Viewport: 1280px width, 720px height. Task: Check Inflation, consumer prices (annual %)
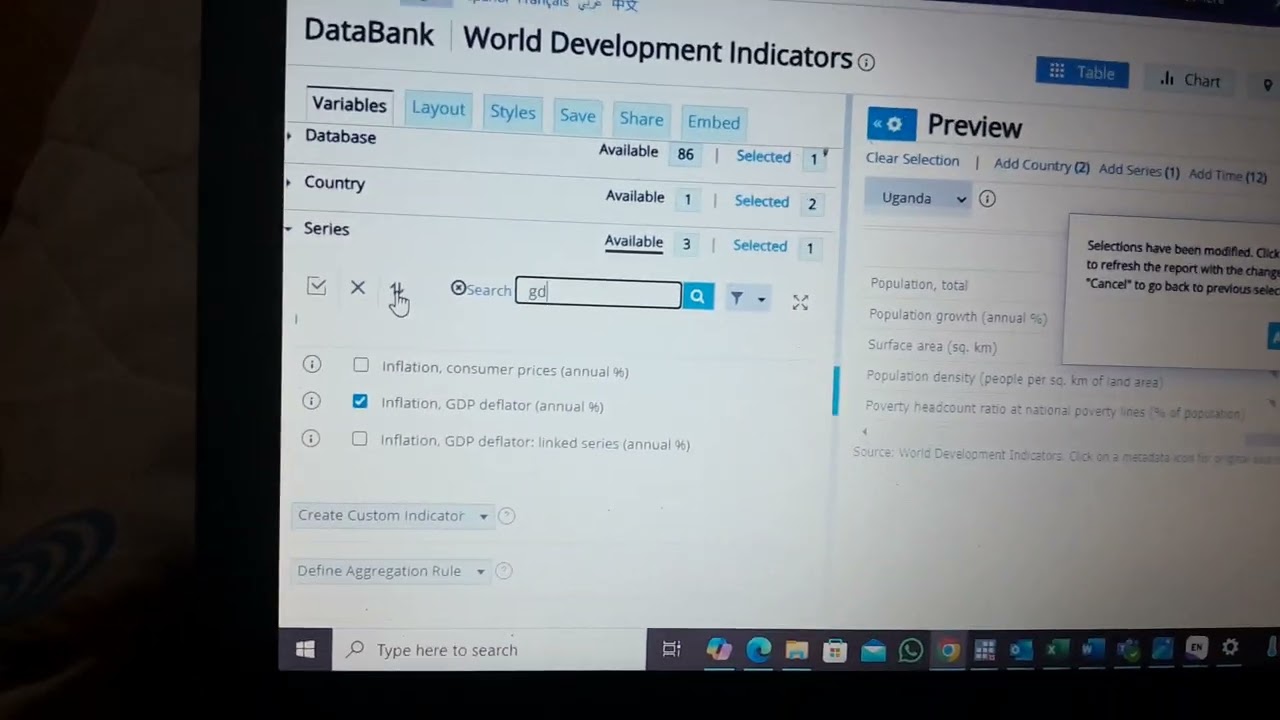pos(361,365)
